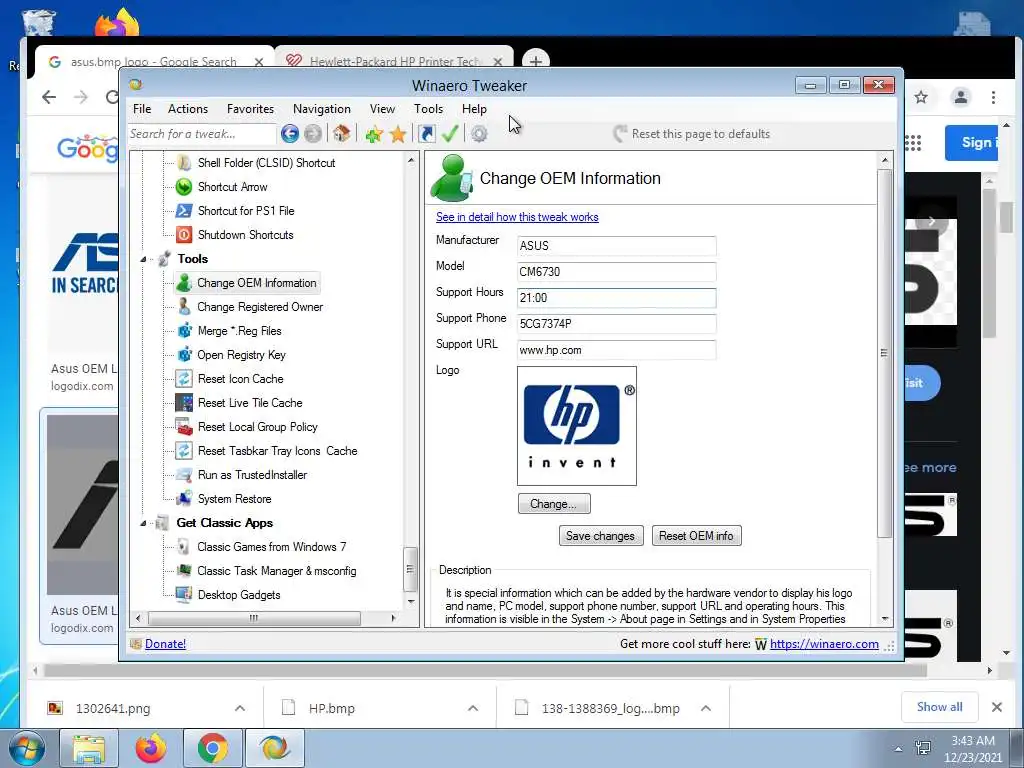Open Firefox from the taskbar
Image resolution: width=1024 pixels, height=768 pixels.
click(x=151, y=748)
